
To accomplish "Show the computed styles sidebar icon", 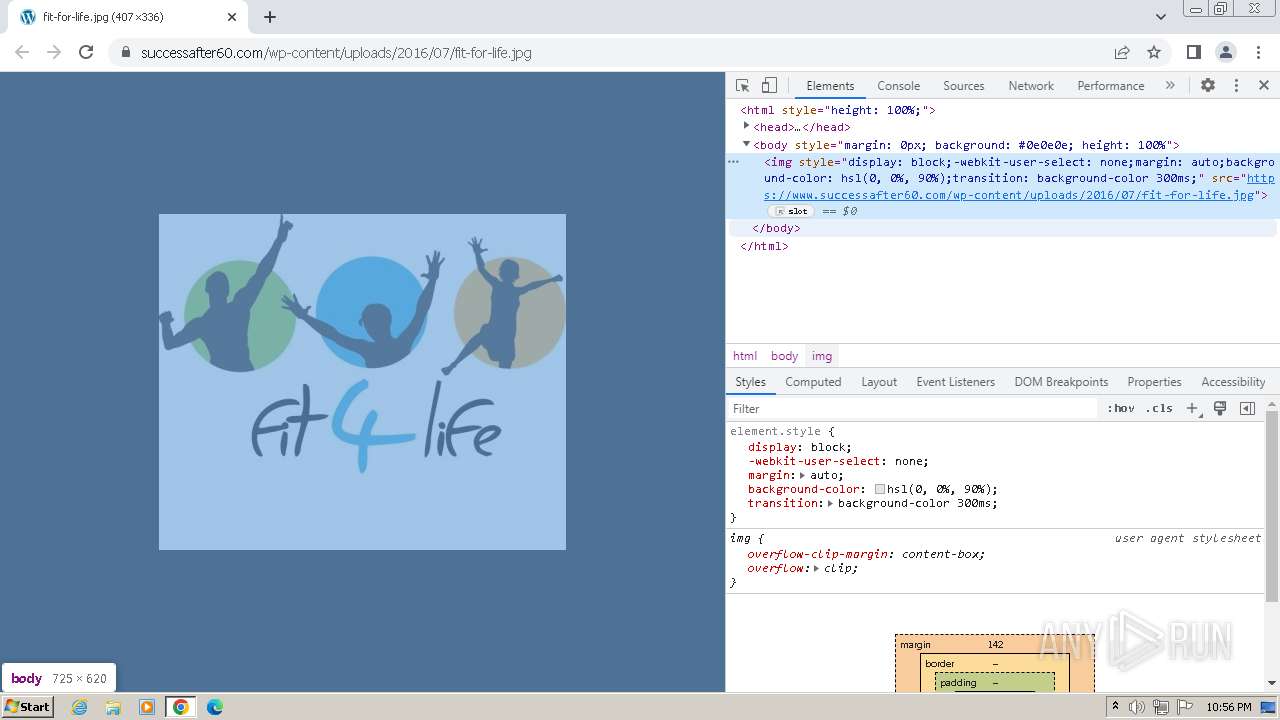I will point(1247,408).
